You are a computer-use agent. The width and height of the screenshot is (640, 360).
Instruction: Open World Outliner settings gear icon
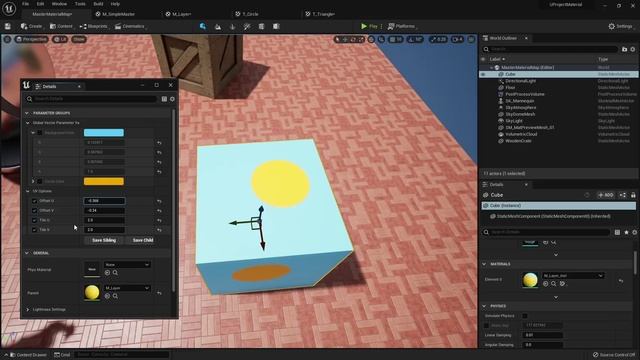tap(633, 49)
